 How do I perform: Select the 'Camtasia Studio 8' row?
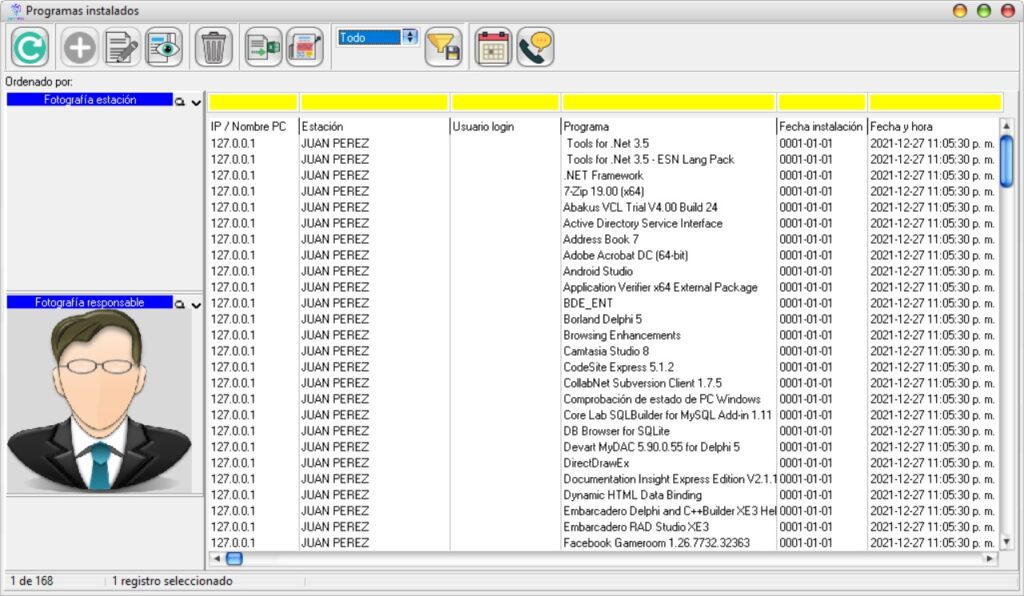pos(603,351)
